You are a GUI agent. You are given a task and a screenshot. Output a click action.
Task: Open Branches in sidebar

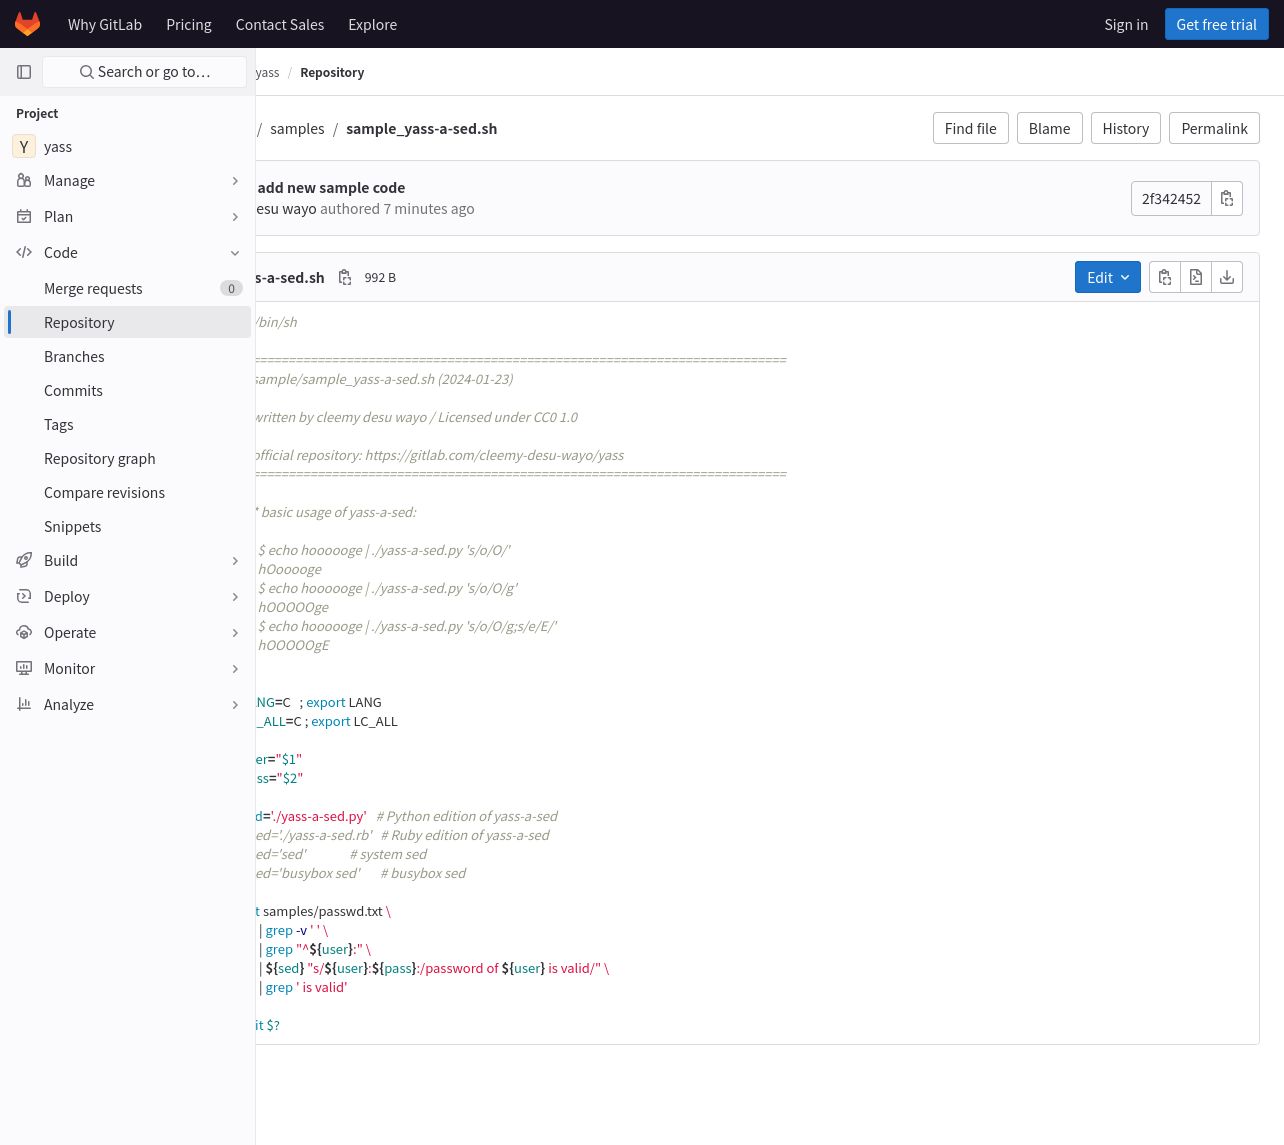pos(128,357)
